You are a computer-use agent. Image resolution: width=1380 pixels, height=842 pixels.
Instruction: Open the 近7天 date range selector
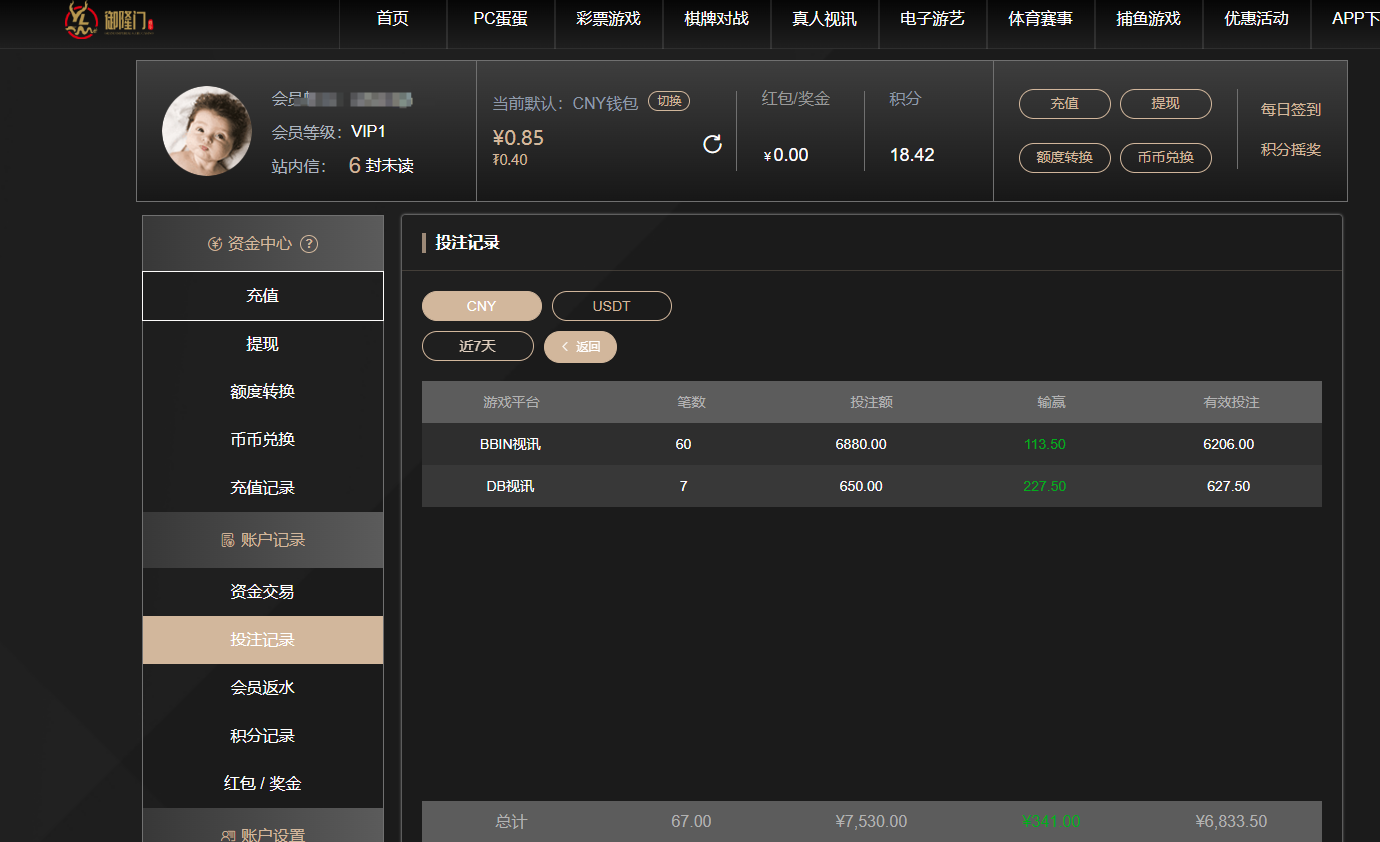pyautogui.click(x=477, y=346)
